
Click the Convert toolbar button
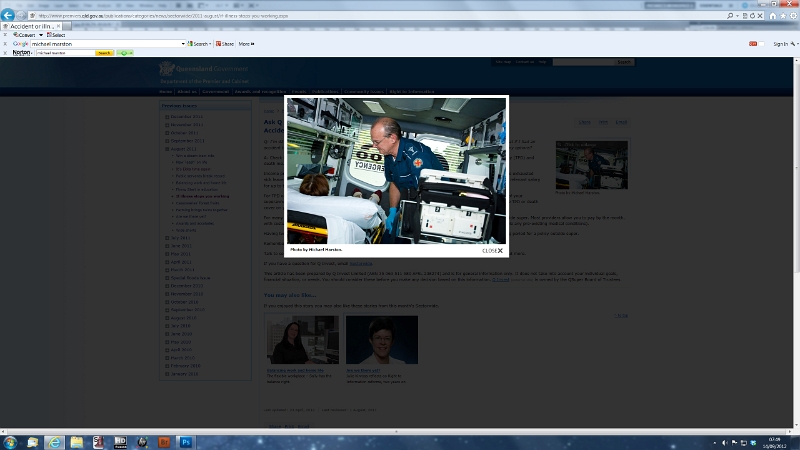[x=24, y=35]
